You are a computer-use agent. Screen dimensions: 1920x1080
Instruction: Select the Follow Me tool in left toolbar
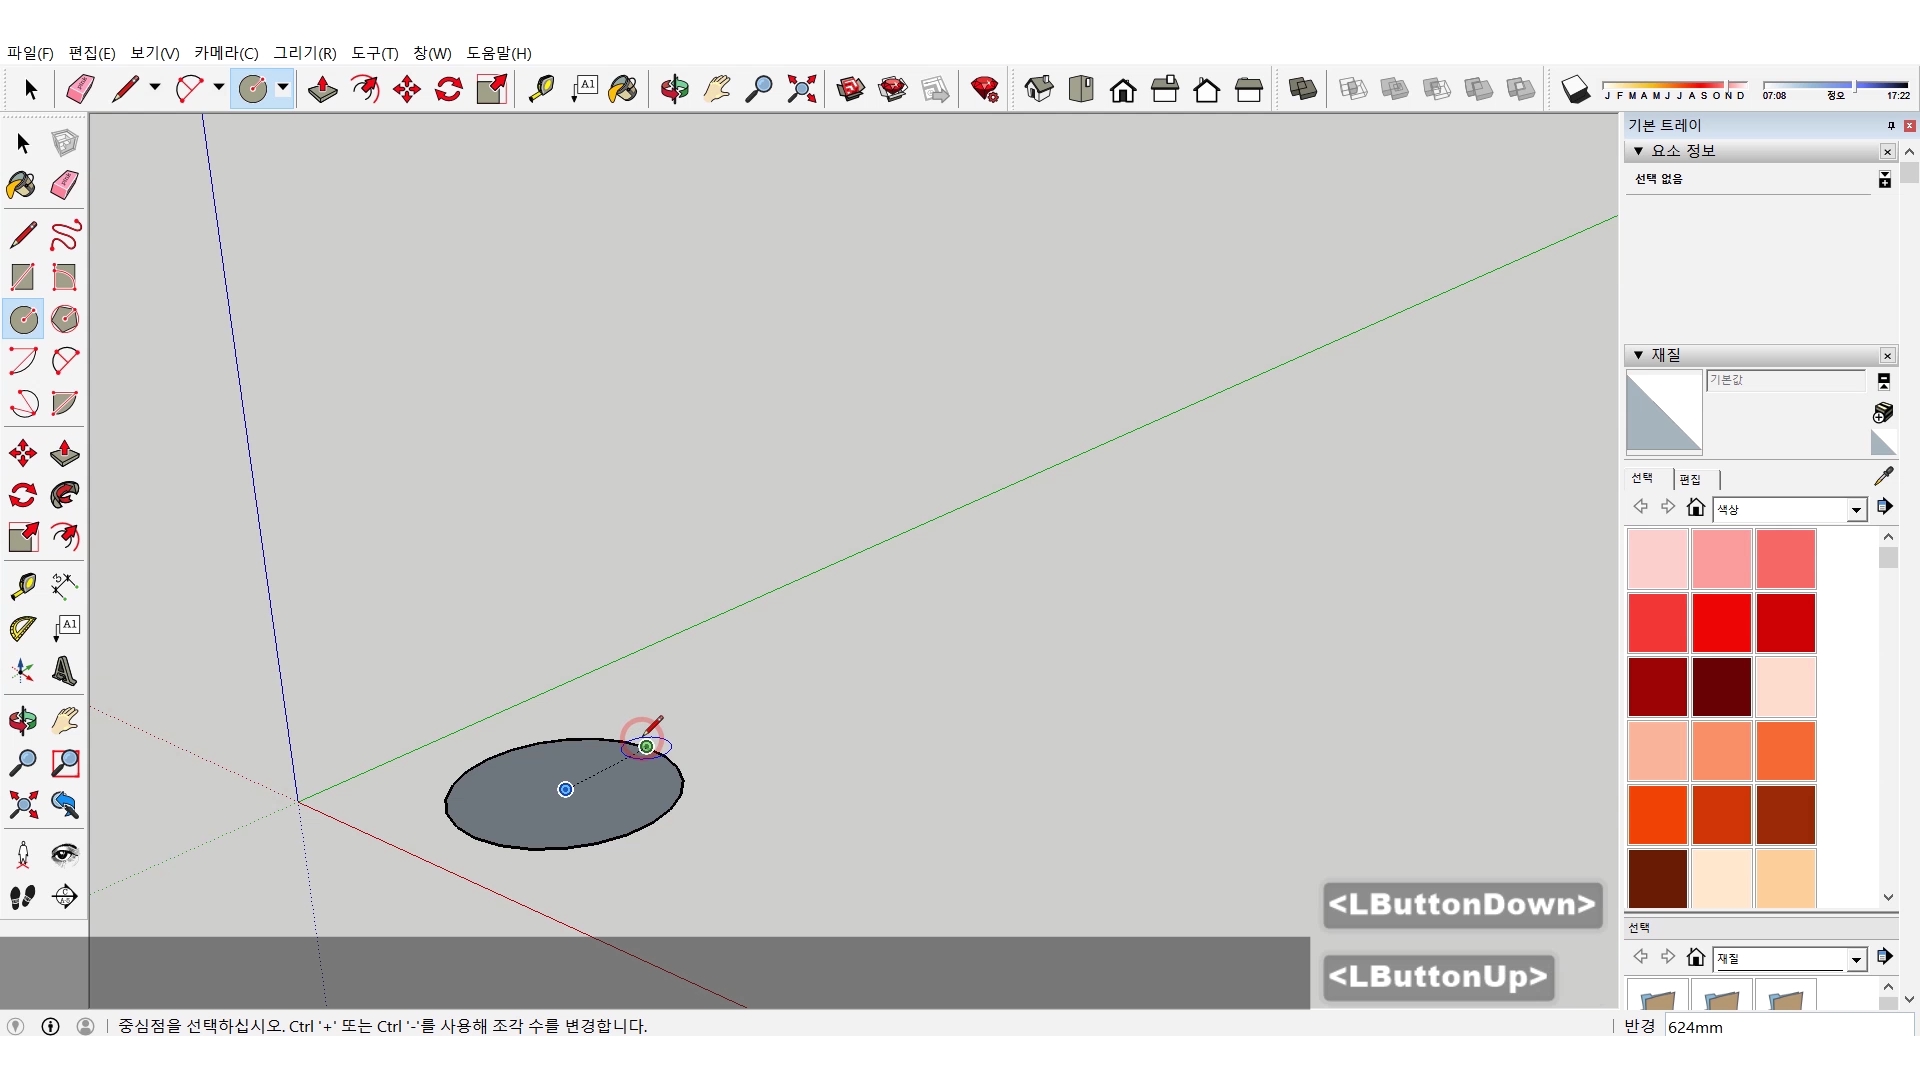click(x=65, y=495)
